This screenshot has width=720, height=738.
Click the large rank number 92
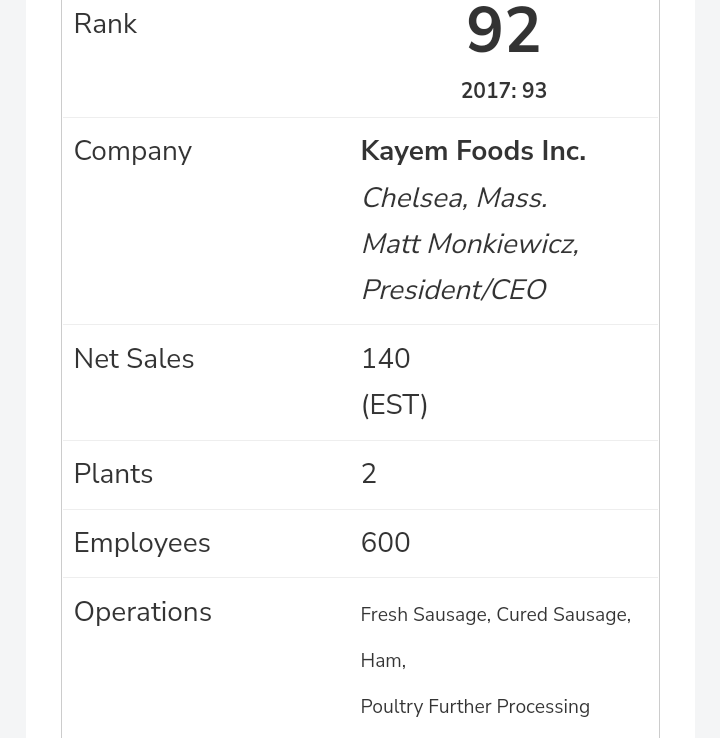[x=503, y=32]
